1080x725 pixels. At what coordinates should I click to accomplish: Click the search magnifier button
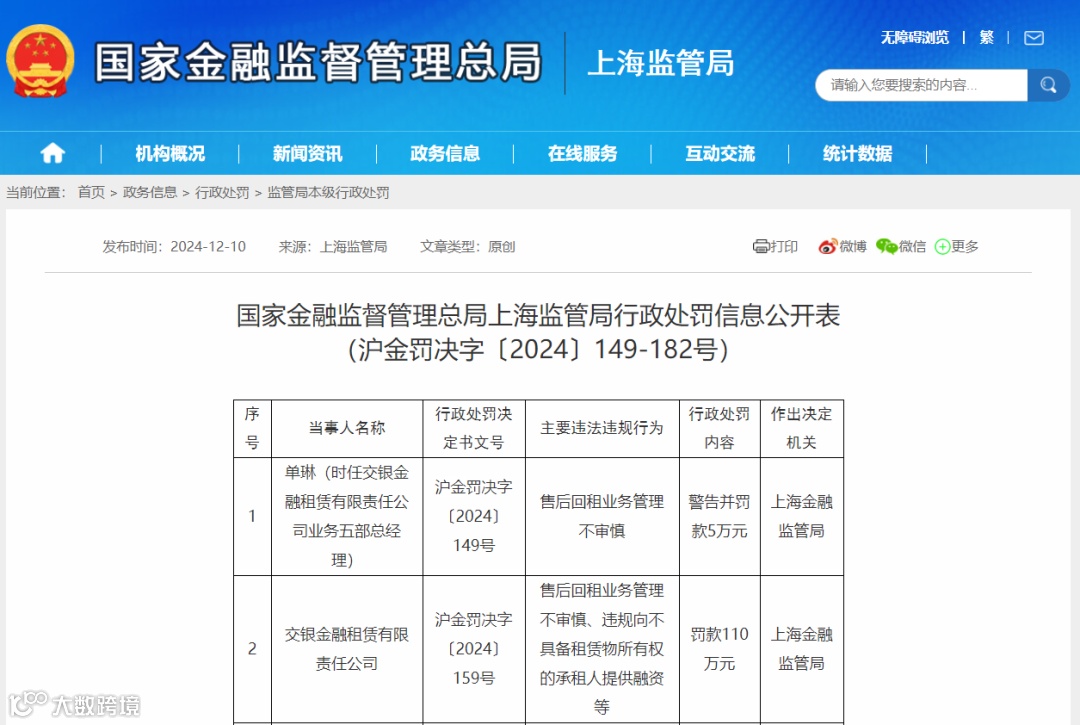[x=1048, y=85]
